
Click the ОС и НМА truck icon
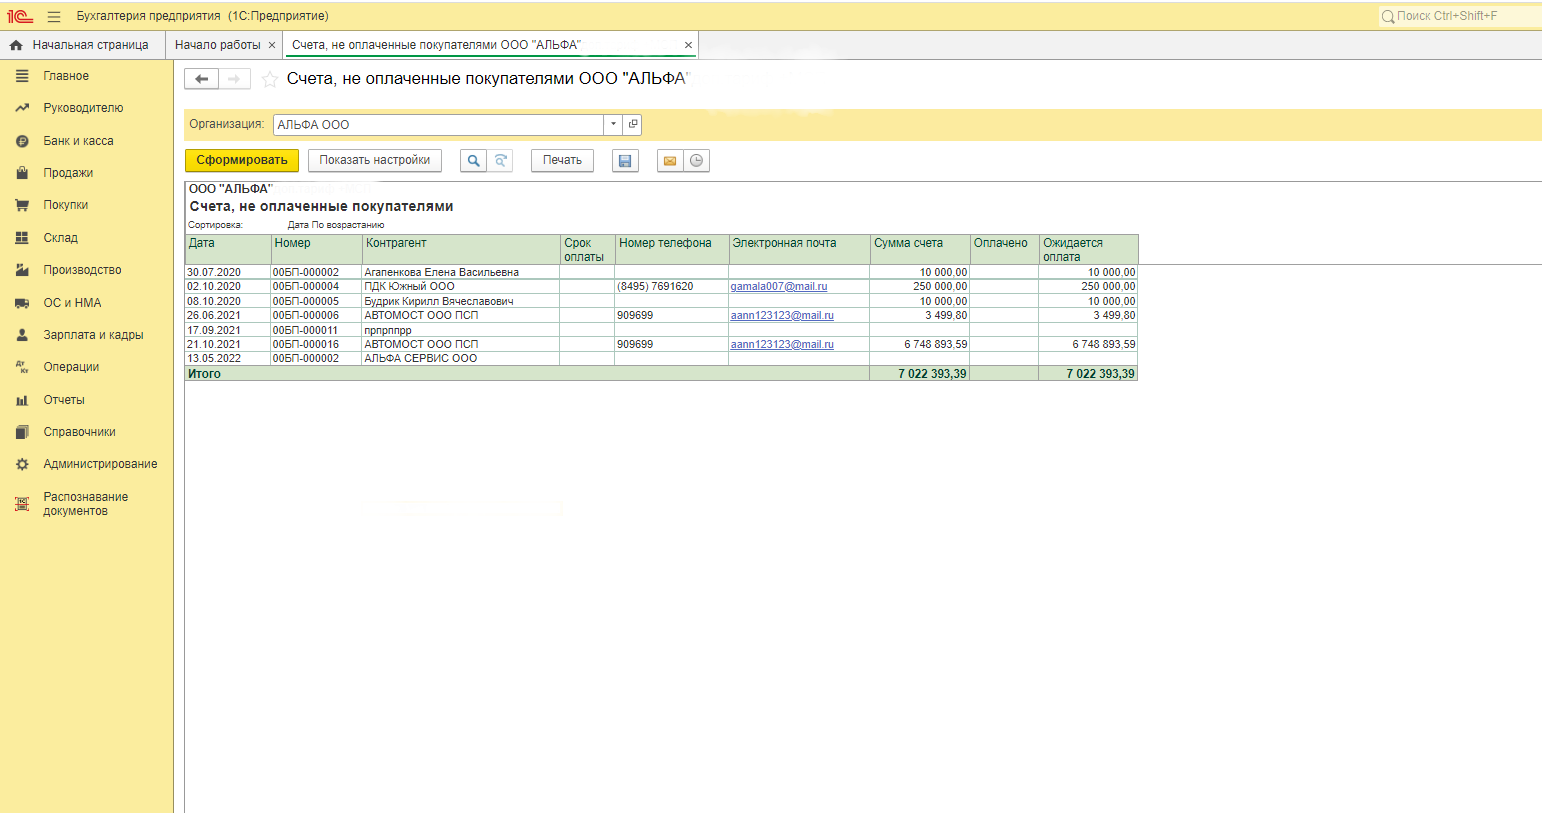(x=22, y=303)
